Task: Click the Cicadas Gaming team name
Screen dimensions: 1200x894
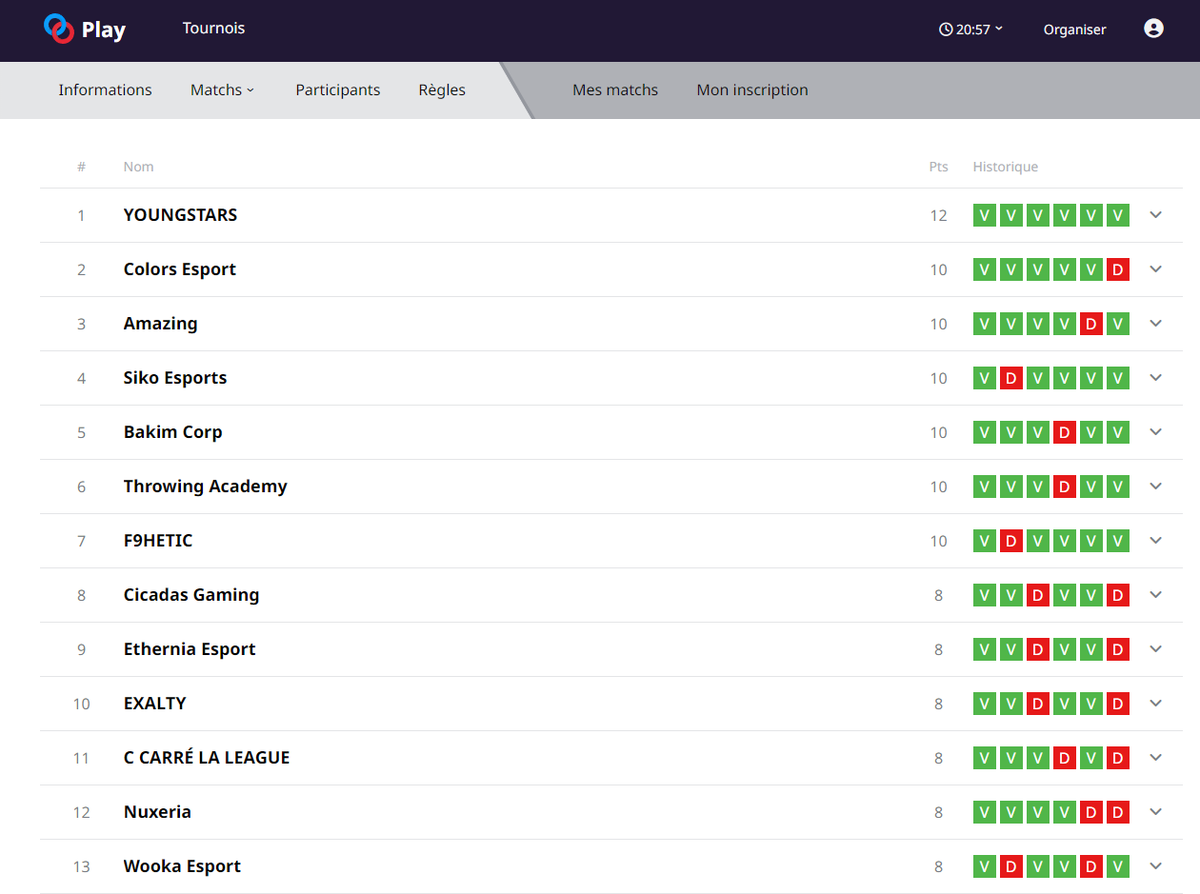Action: (x=191, y=595)
